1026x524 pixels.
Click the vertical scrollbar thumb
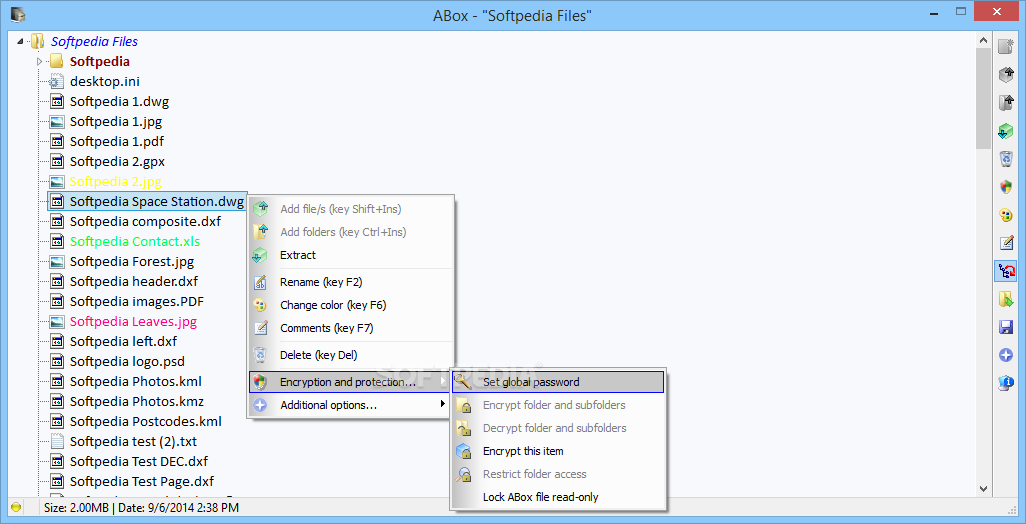[x=983, y=98]
